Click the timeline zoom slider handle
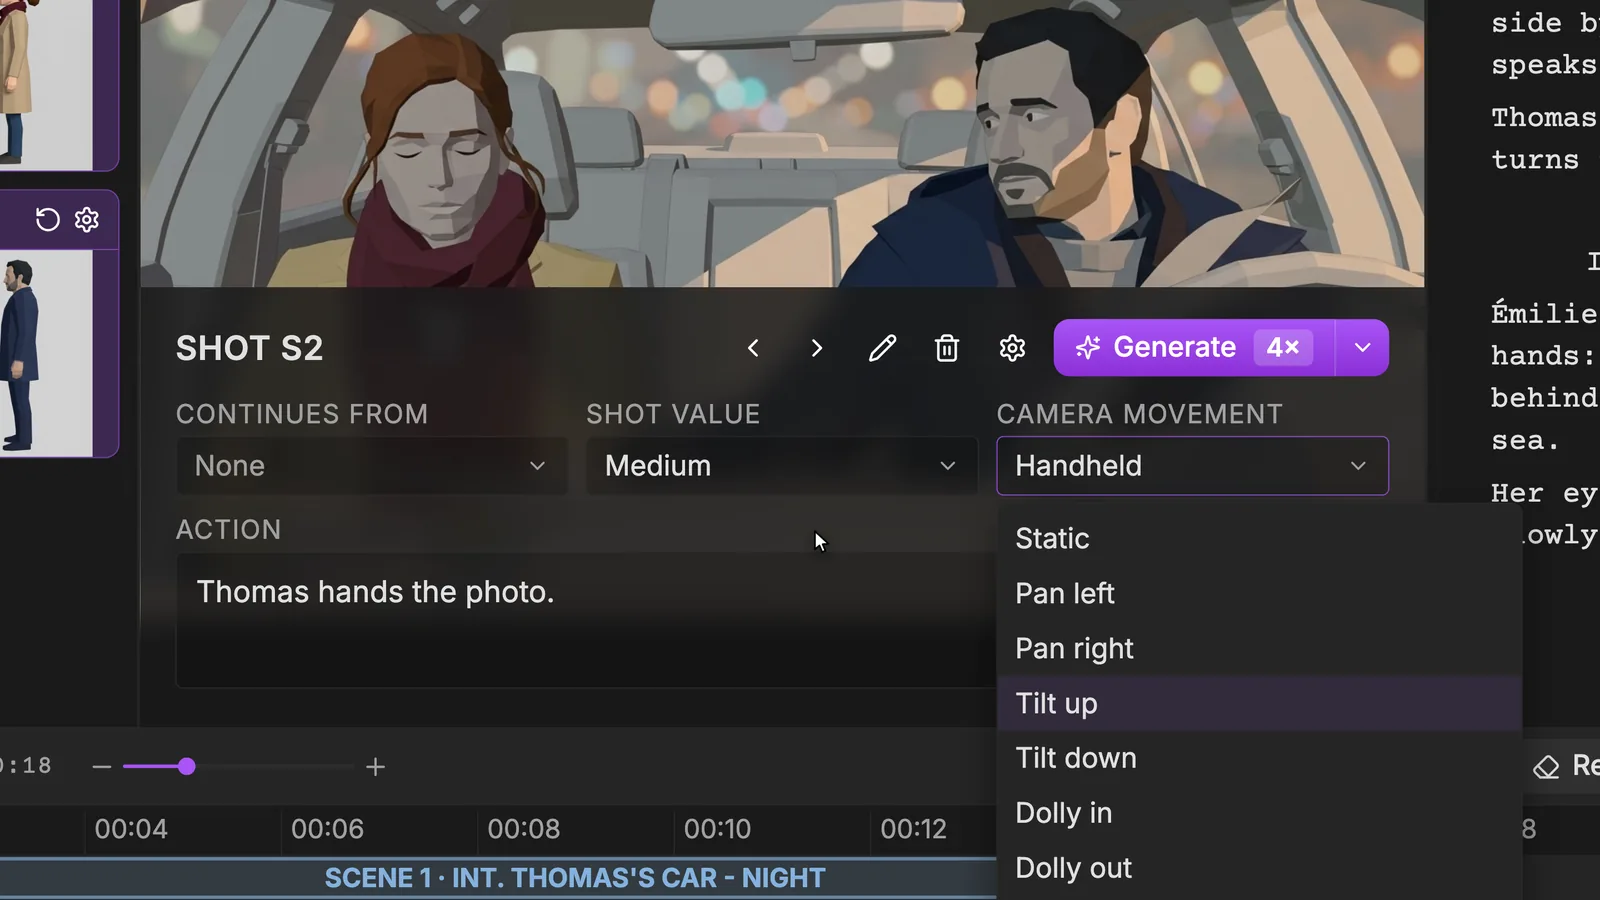This screenshot has height=900, width=1600. [187, 767]
